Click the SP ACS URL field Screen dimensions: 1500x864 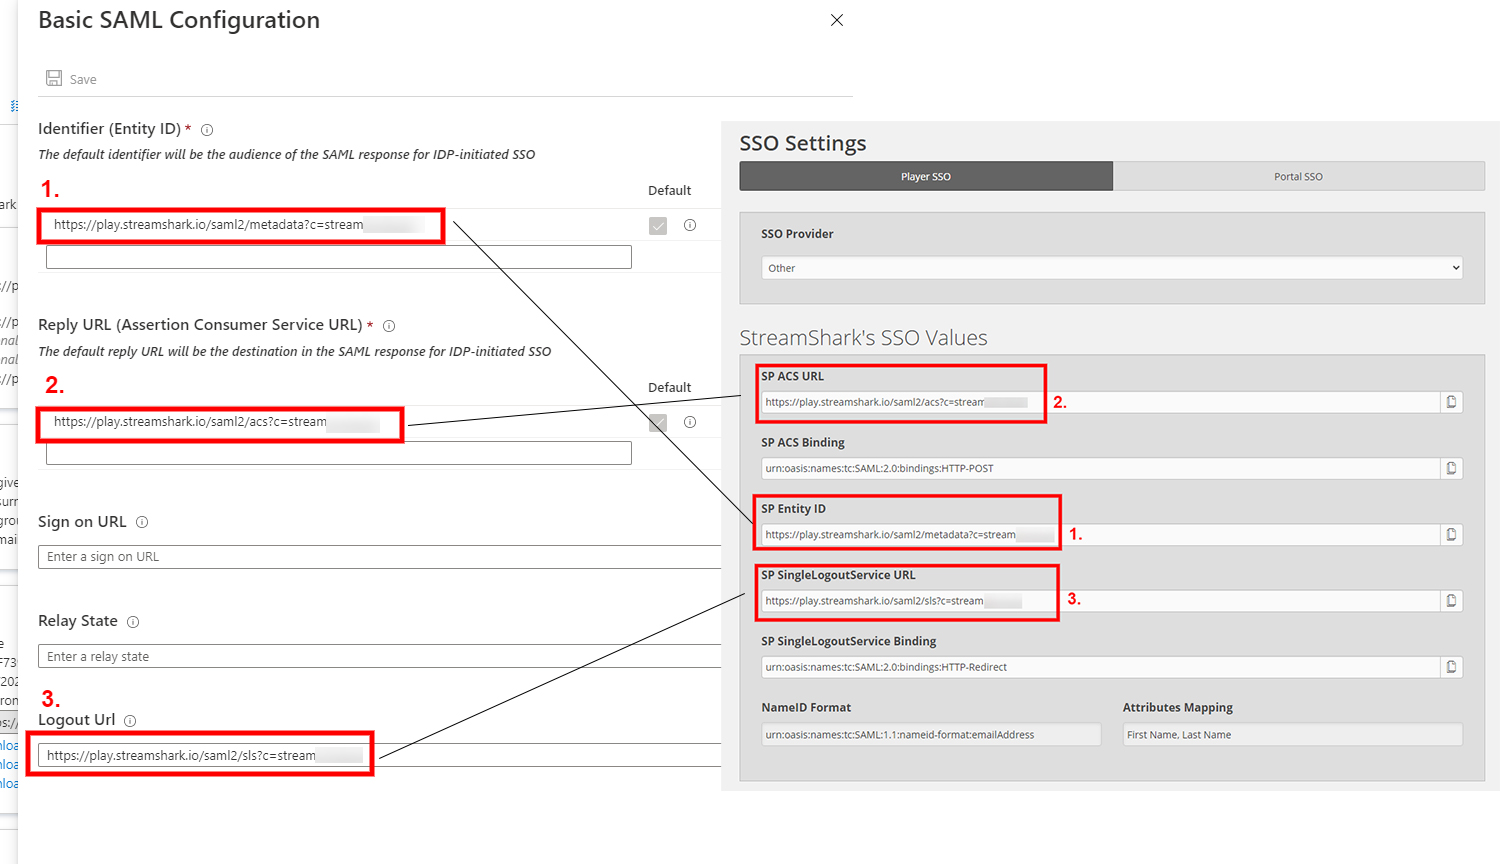(1100, 402)
